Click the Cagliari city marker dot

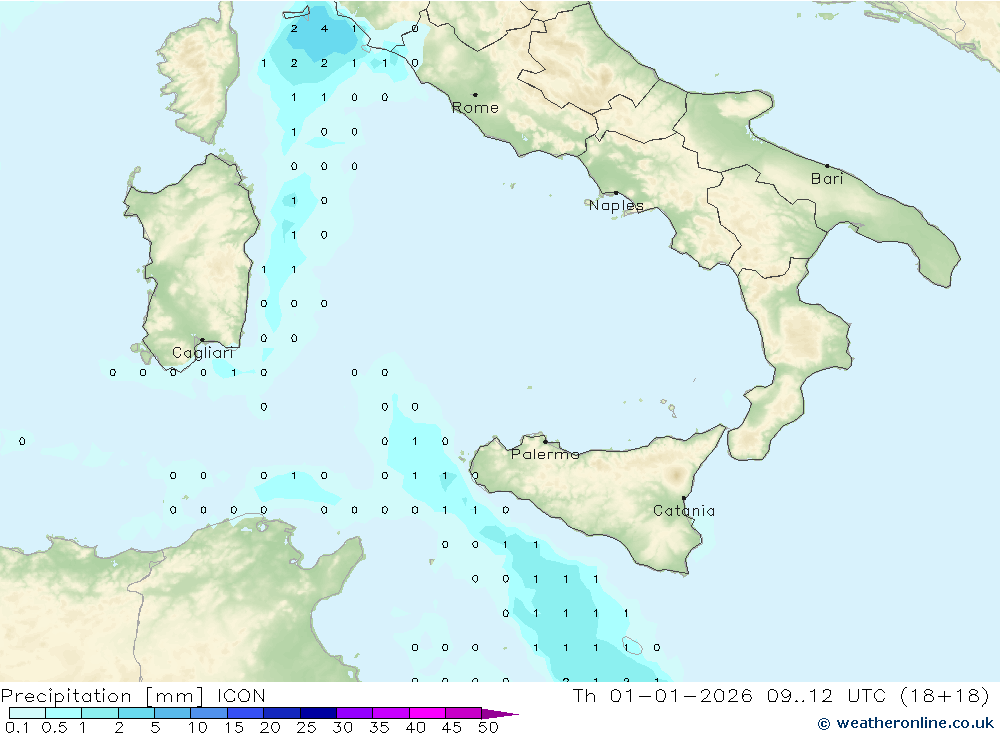[x=202, y=340]
